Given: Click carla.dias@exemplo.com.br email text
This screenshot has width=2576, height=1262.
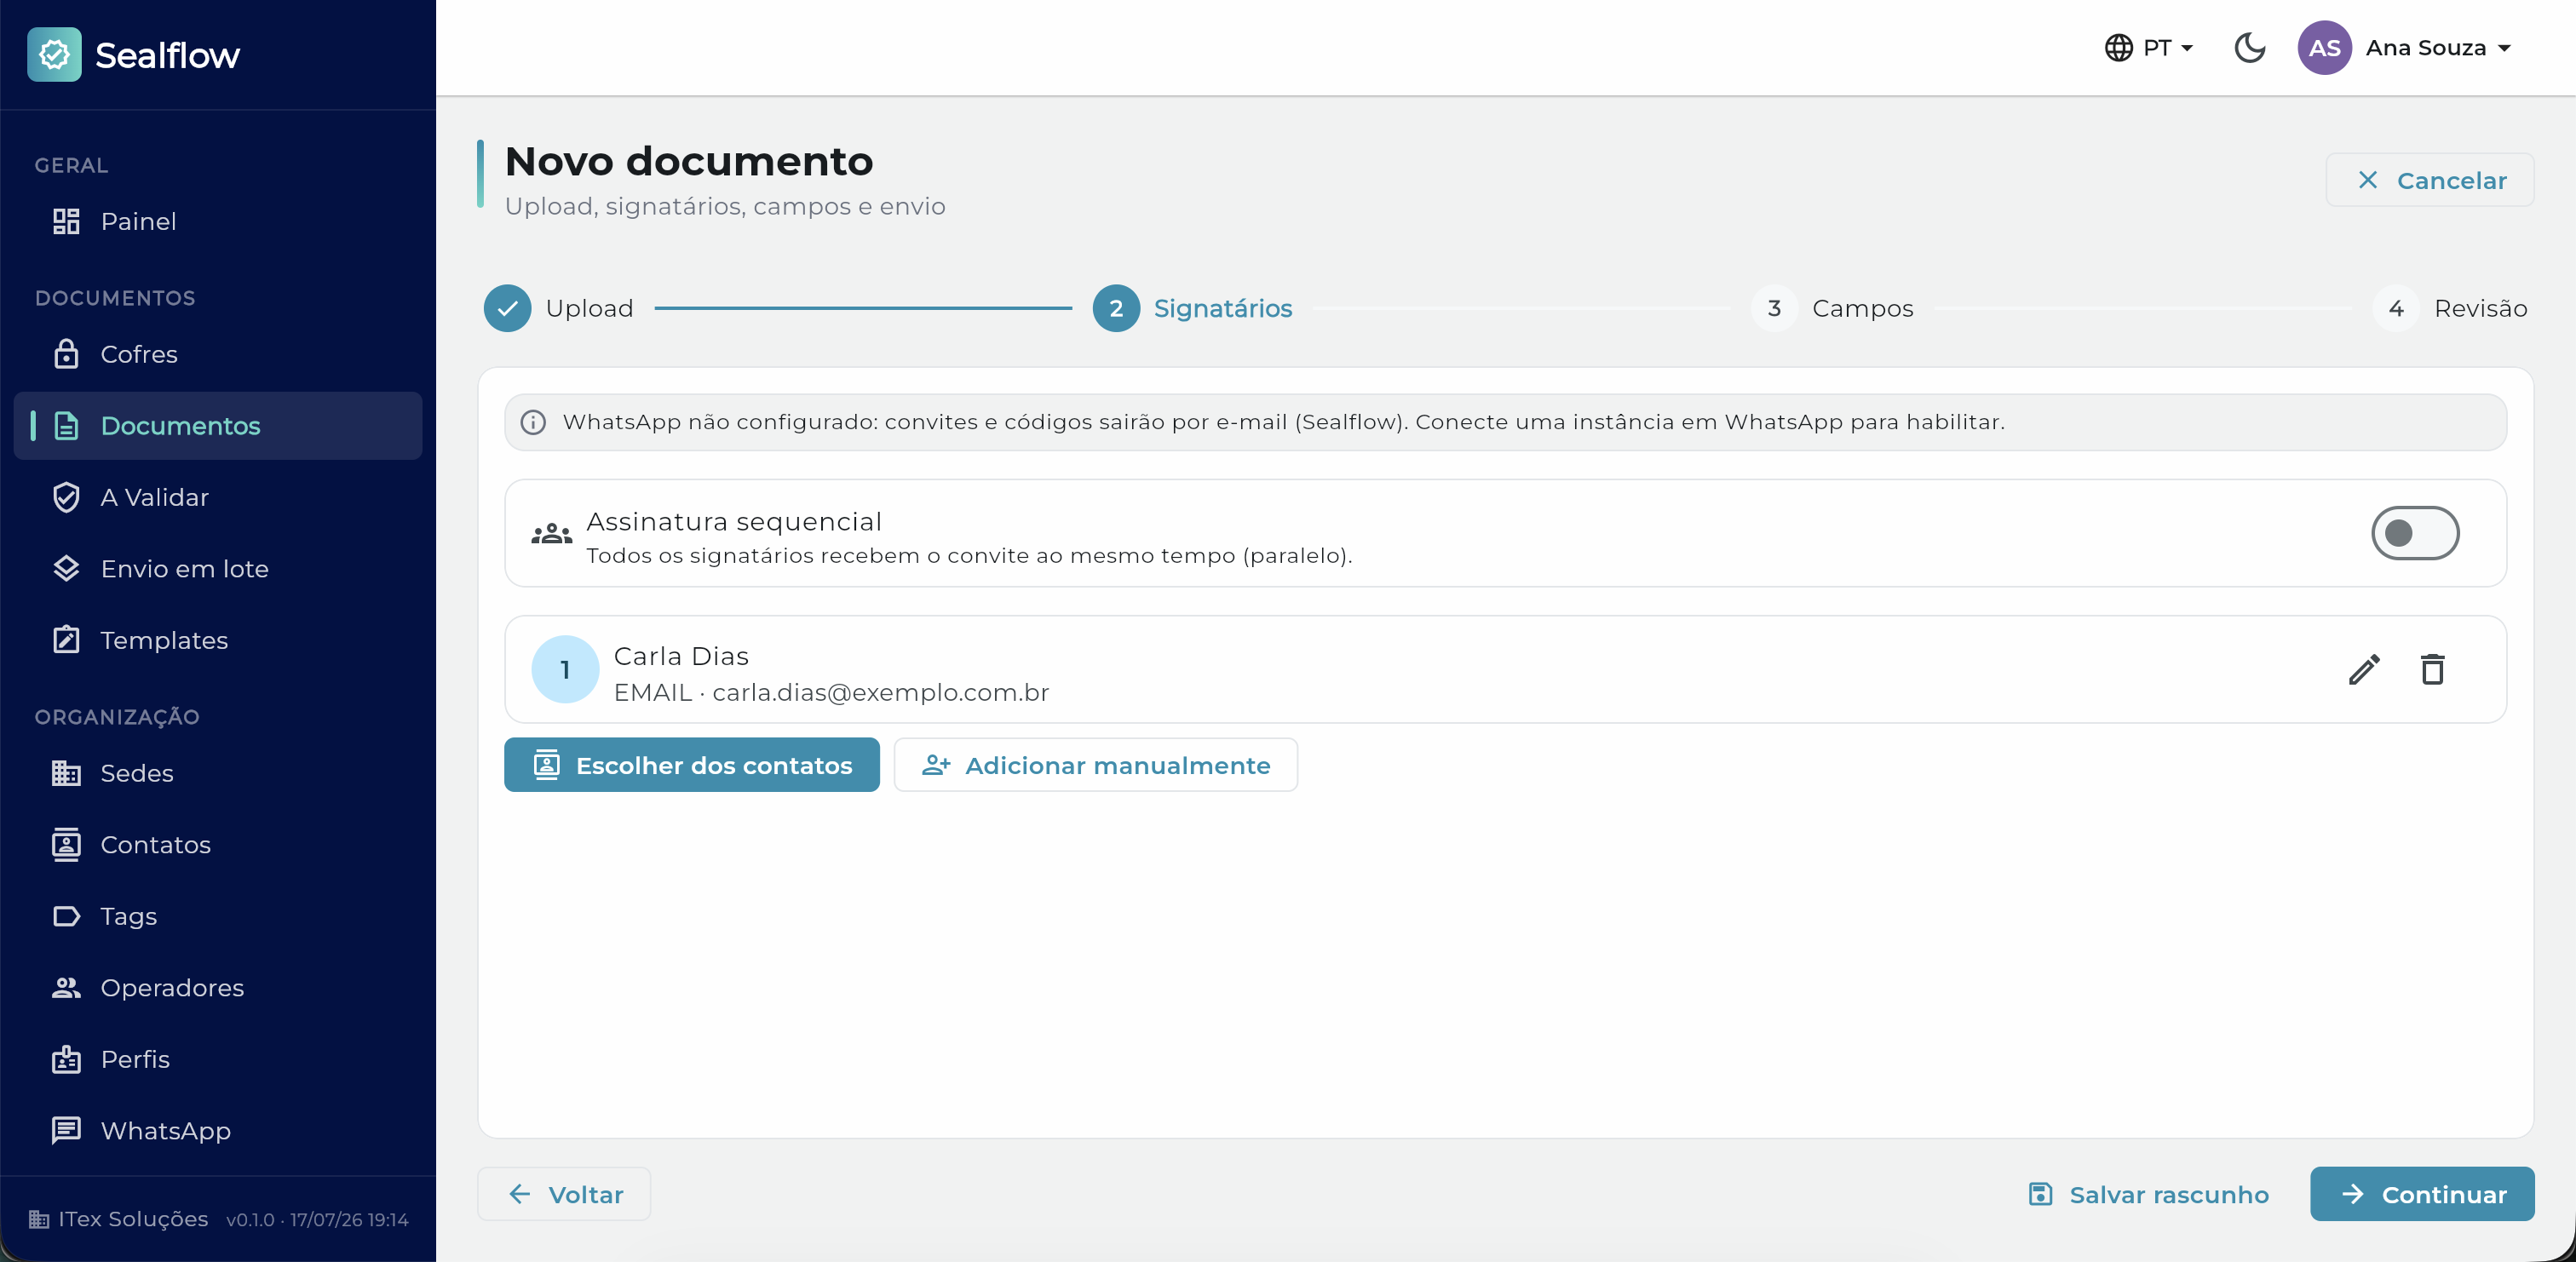Looking at the screenshot, I should pos(881,692).
